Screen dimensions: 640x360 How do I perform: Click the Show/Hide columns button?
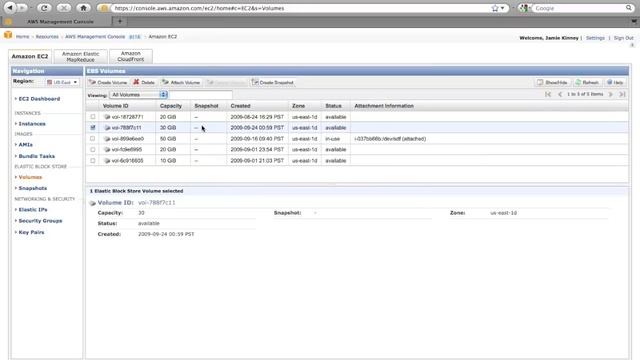pyautogui.click(x=553, y=82)
